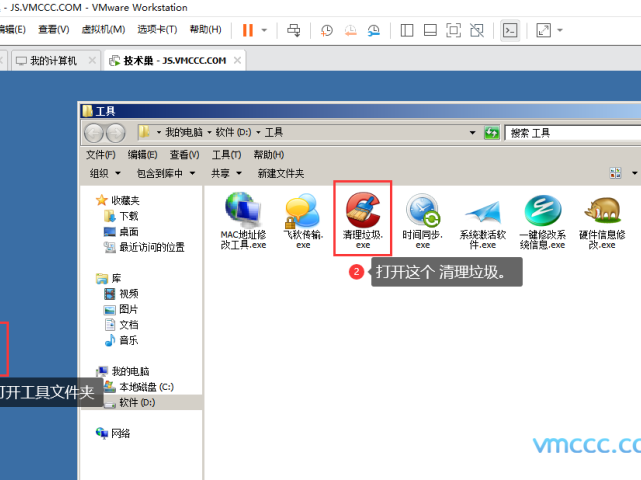The image size is (641, 480).
Task: Open the dropdown arrow beside the pause button
Action: [x=264, y=30]
